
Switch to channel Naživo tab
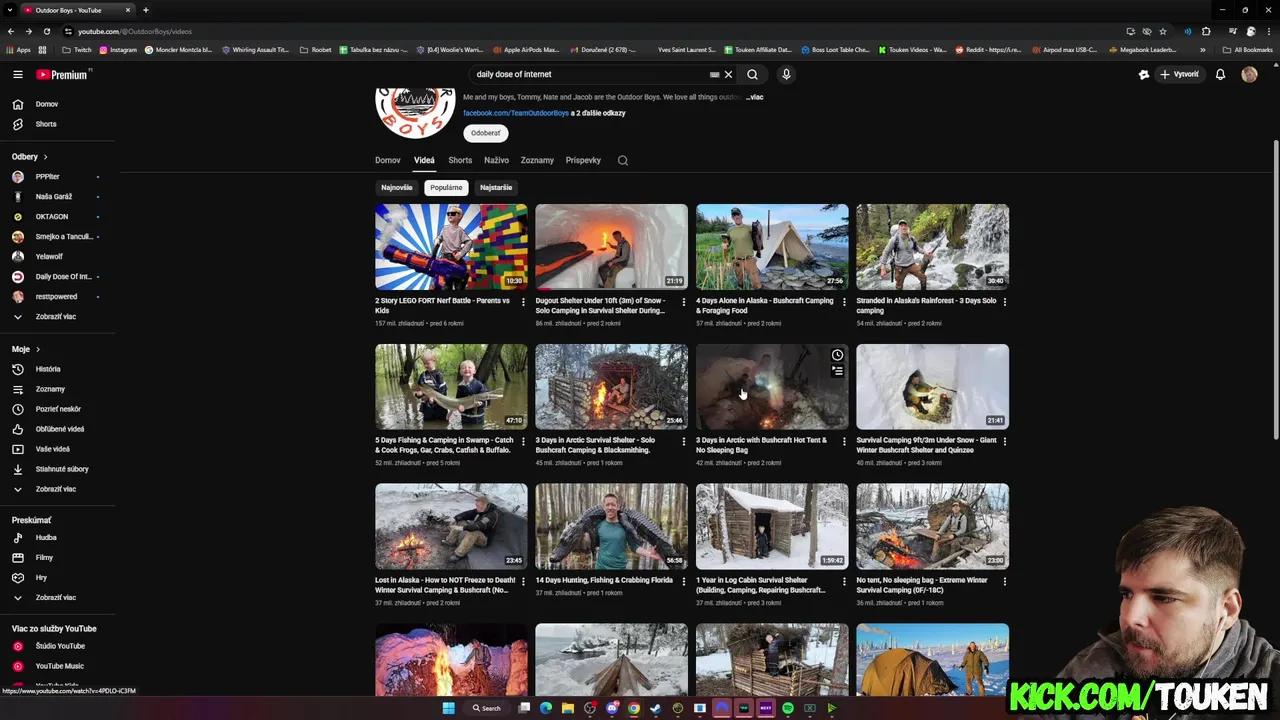[497, 160]
